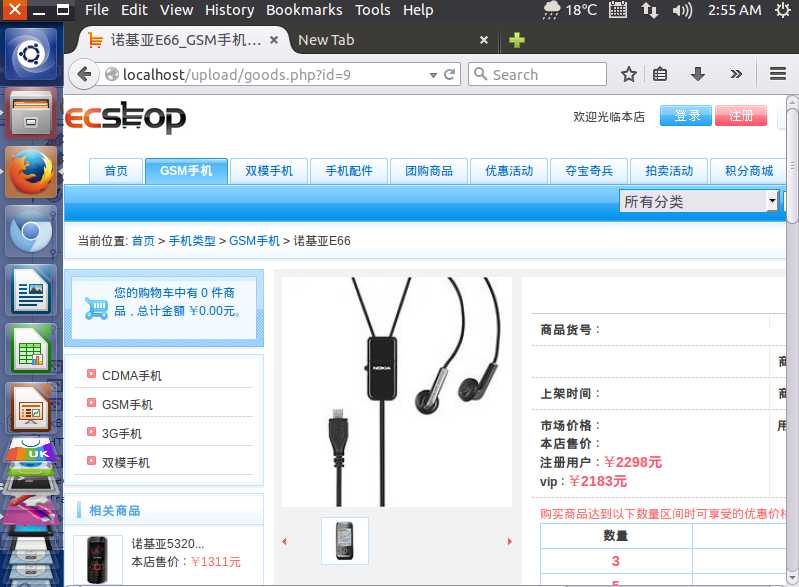Click next thumbnail red arrow in gallery

[509, 542]
